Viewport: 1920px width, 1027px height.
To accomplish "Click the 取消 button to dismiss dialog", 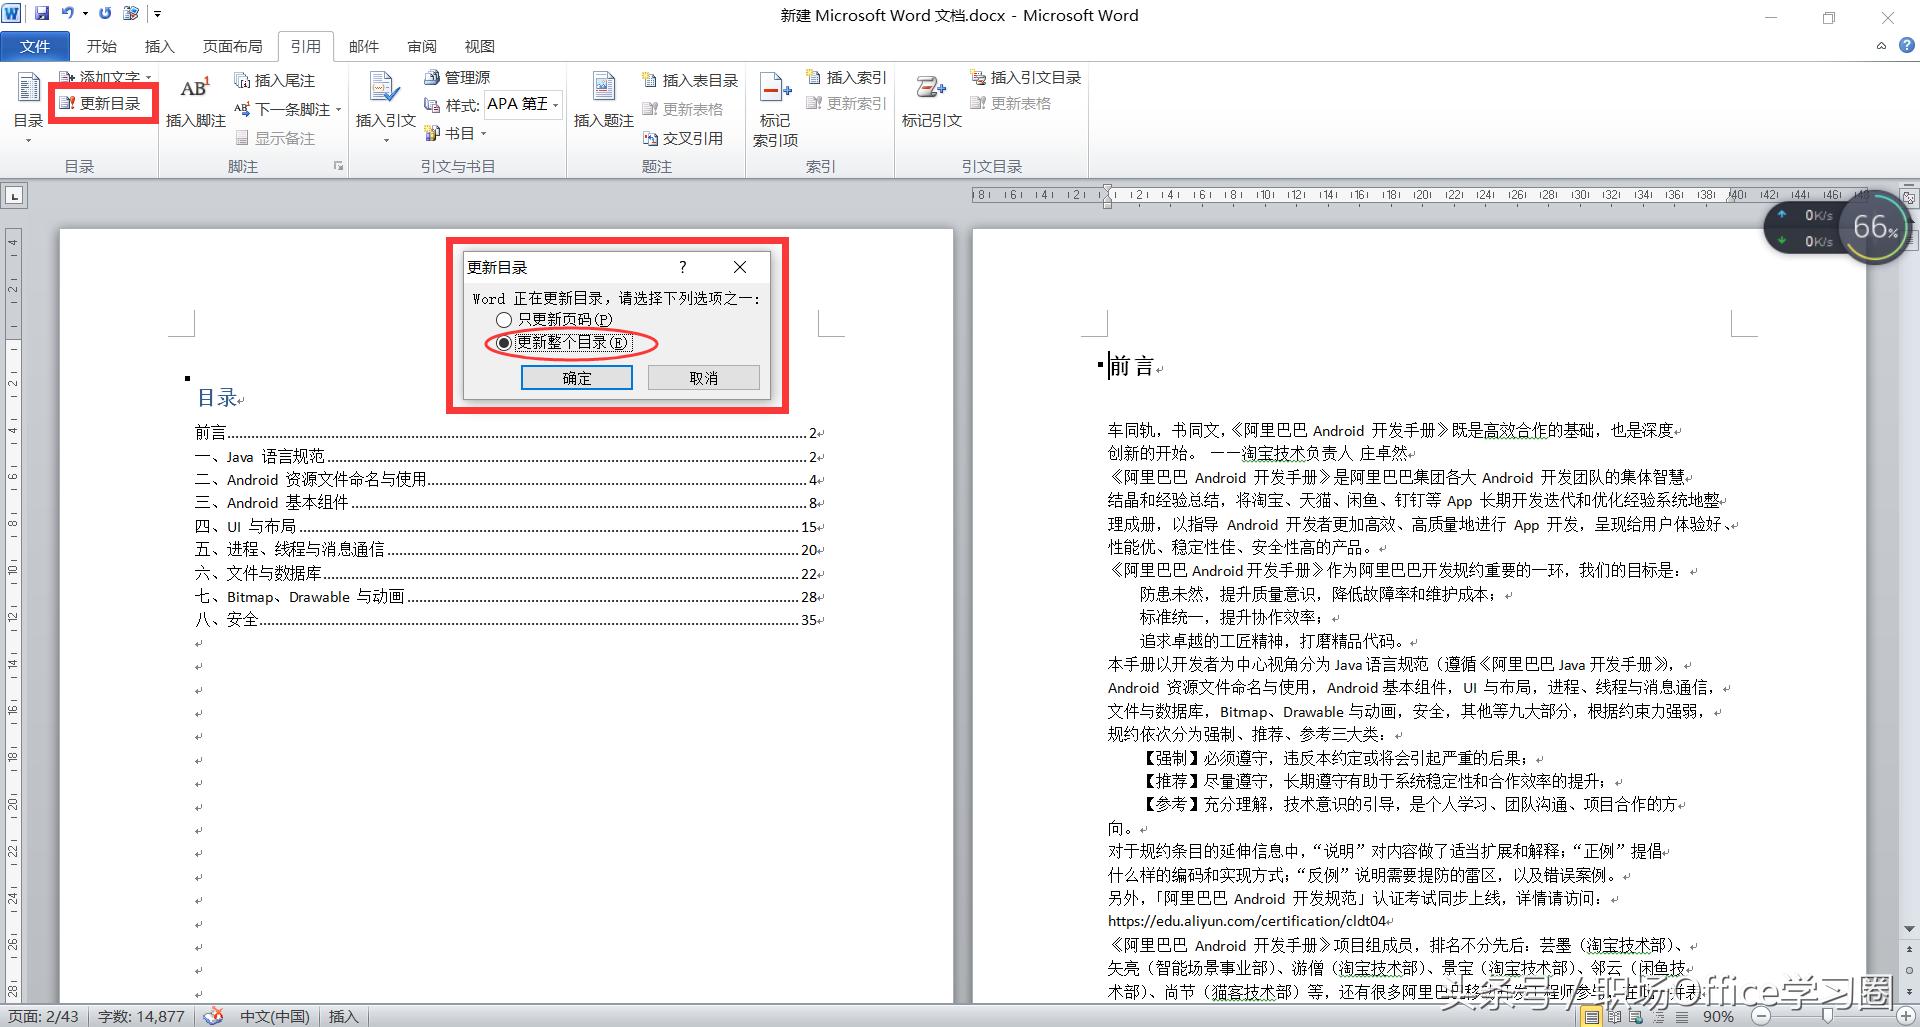I will coord(703,377).
